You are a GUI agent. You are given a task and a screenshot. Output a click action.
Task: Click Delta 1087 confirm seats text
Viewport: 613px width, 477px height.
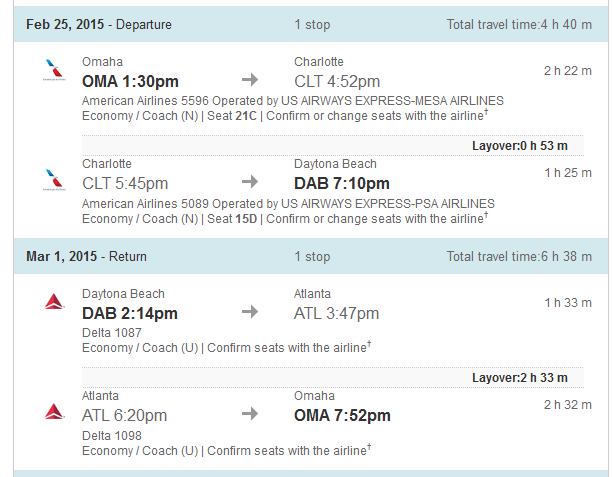(x=289, y=348)
